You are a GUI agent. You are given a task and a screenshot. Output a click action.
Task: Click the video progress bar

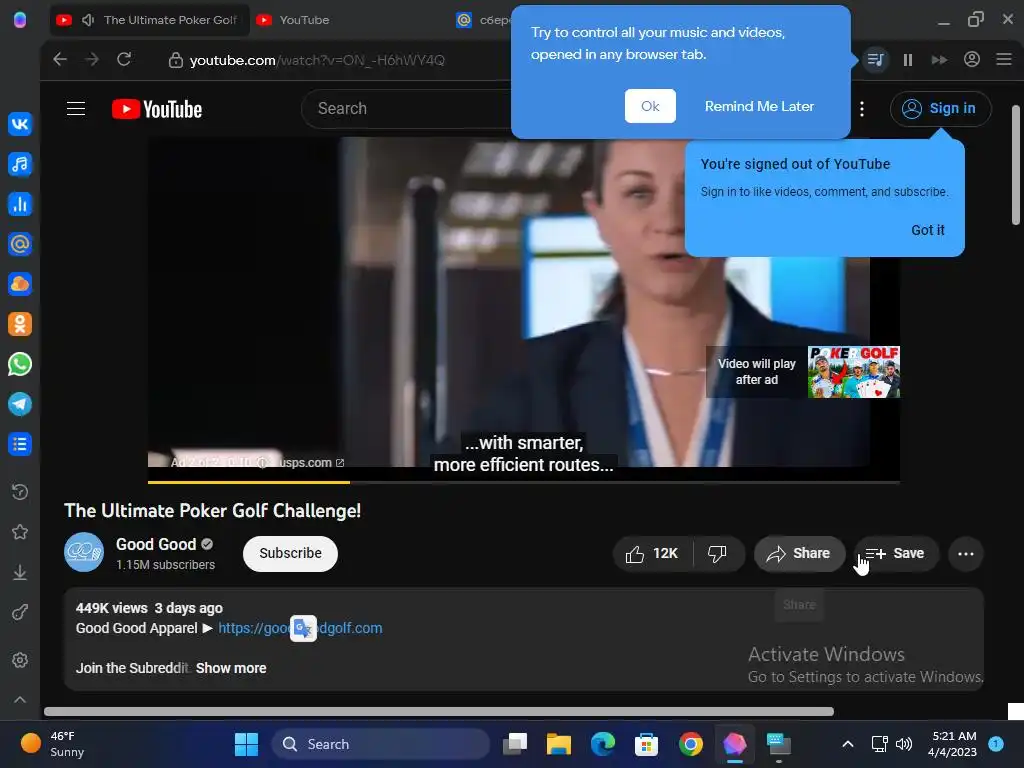(x=524, y=482)
